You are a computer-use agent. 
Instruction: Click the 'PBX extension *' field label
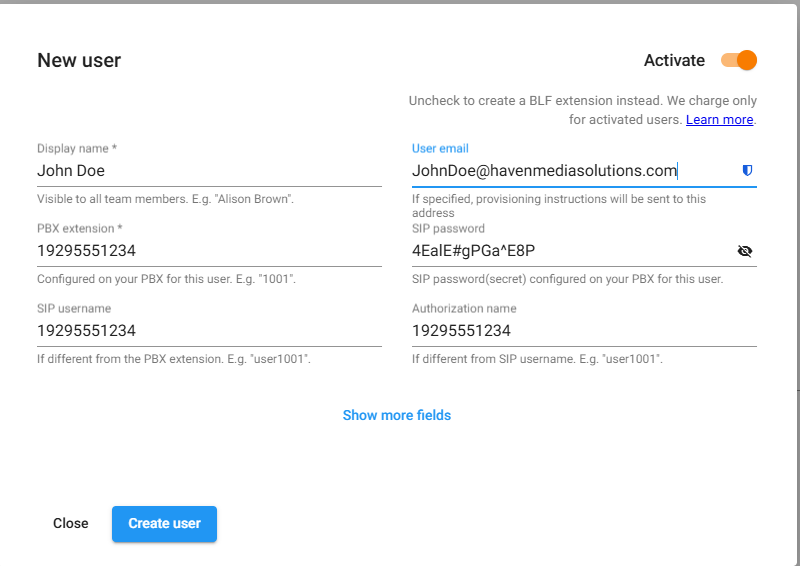pyautogui.click(x=80, y=228)
